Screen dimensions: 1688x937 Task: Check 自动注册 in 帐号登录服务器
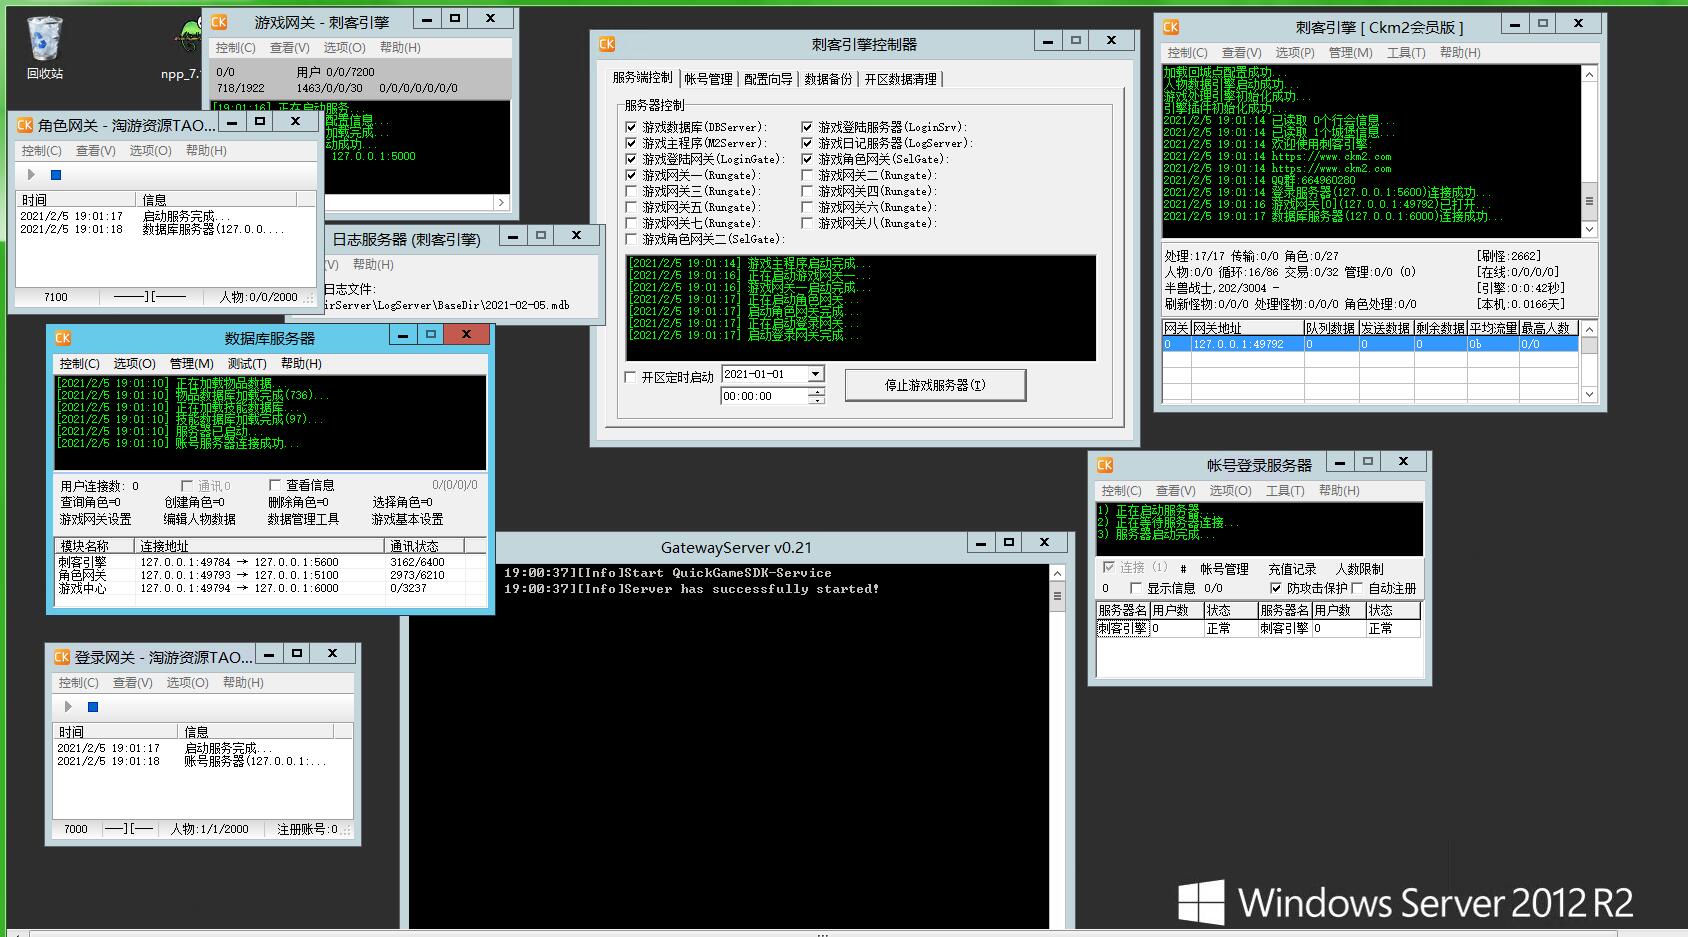point(1358,588)
